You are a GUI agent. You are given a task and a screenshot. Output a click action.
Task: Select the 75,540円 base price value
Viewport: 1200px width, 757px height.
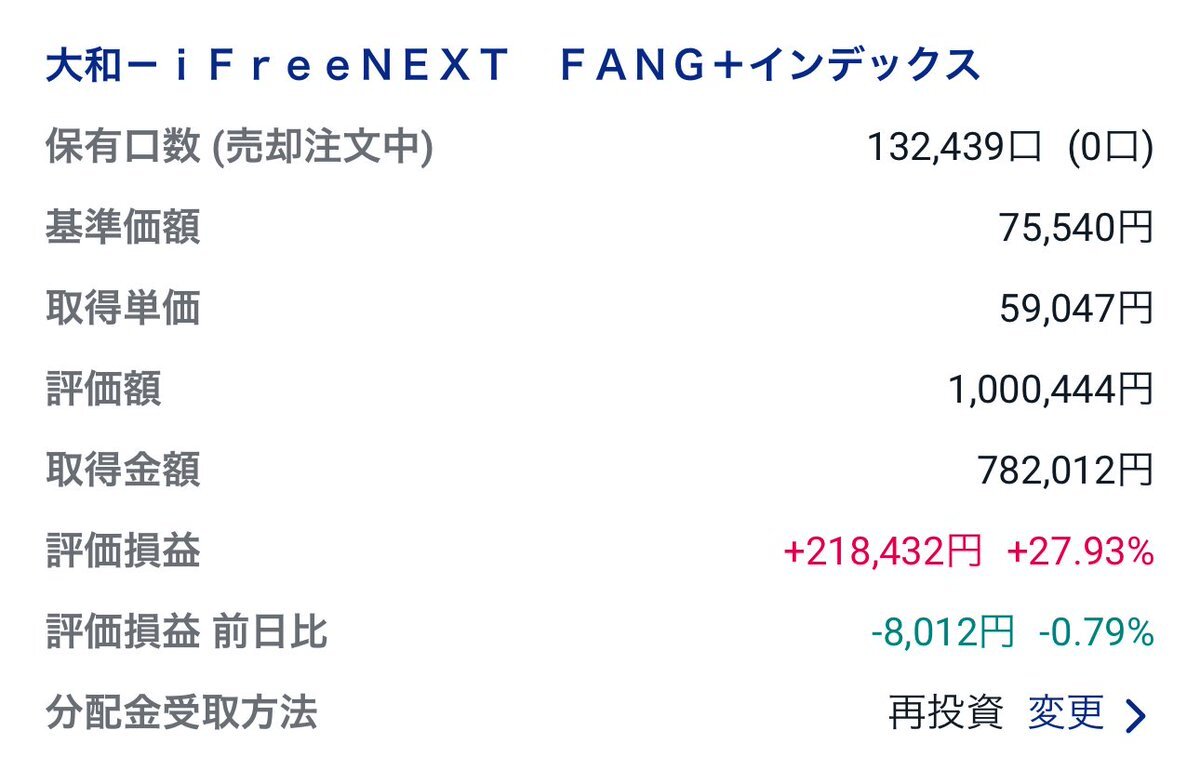click(x=1076, y=229)
